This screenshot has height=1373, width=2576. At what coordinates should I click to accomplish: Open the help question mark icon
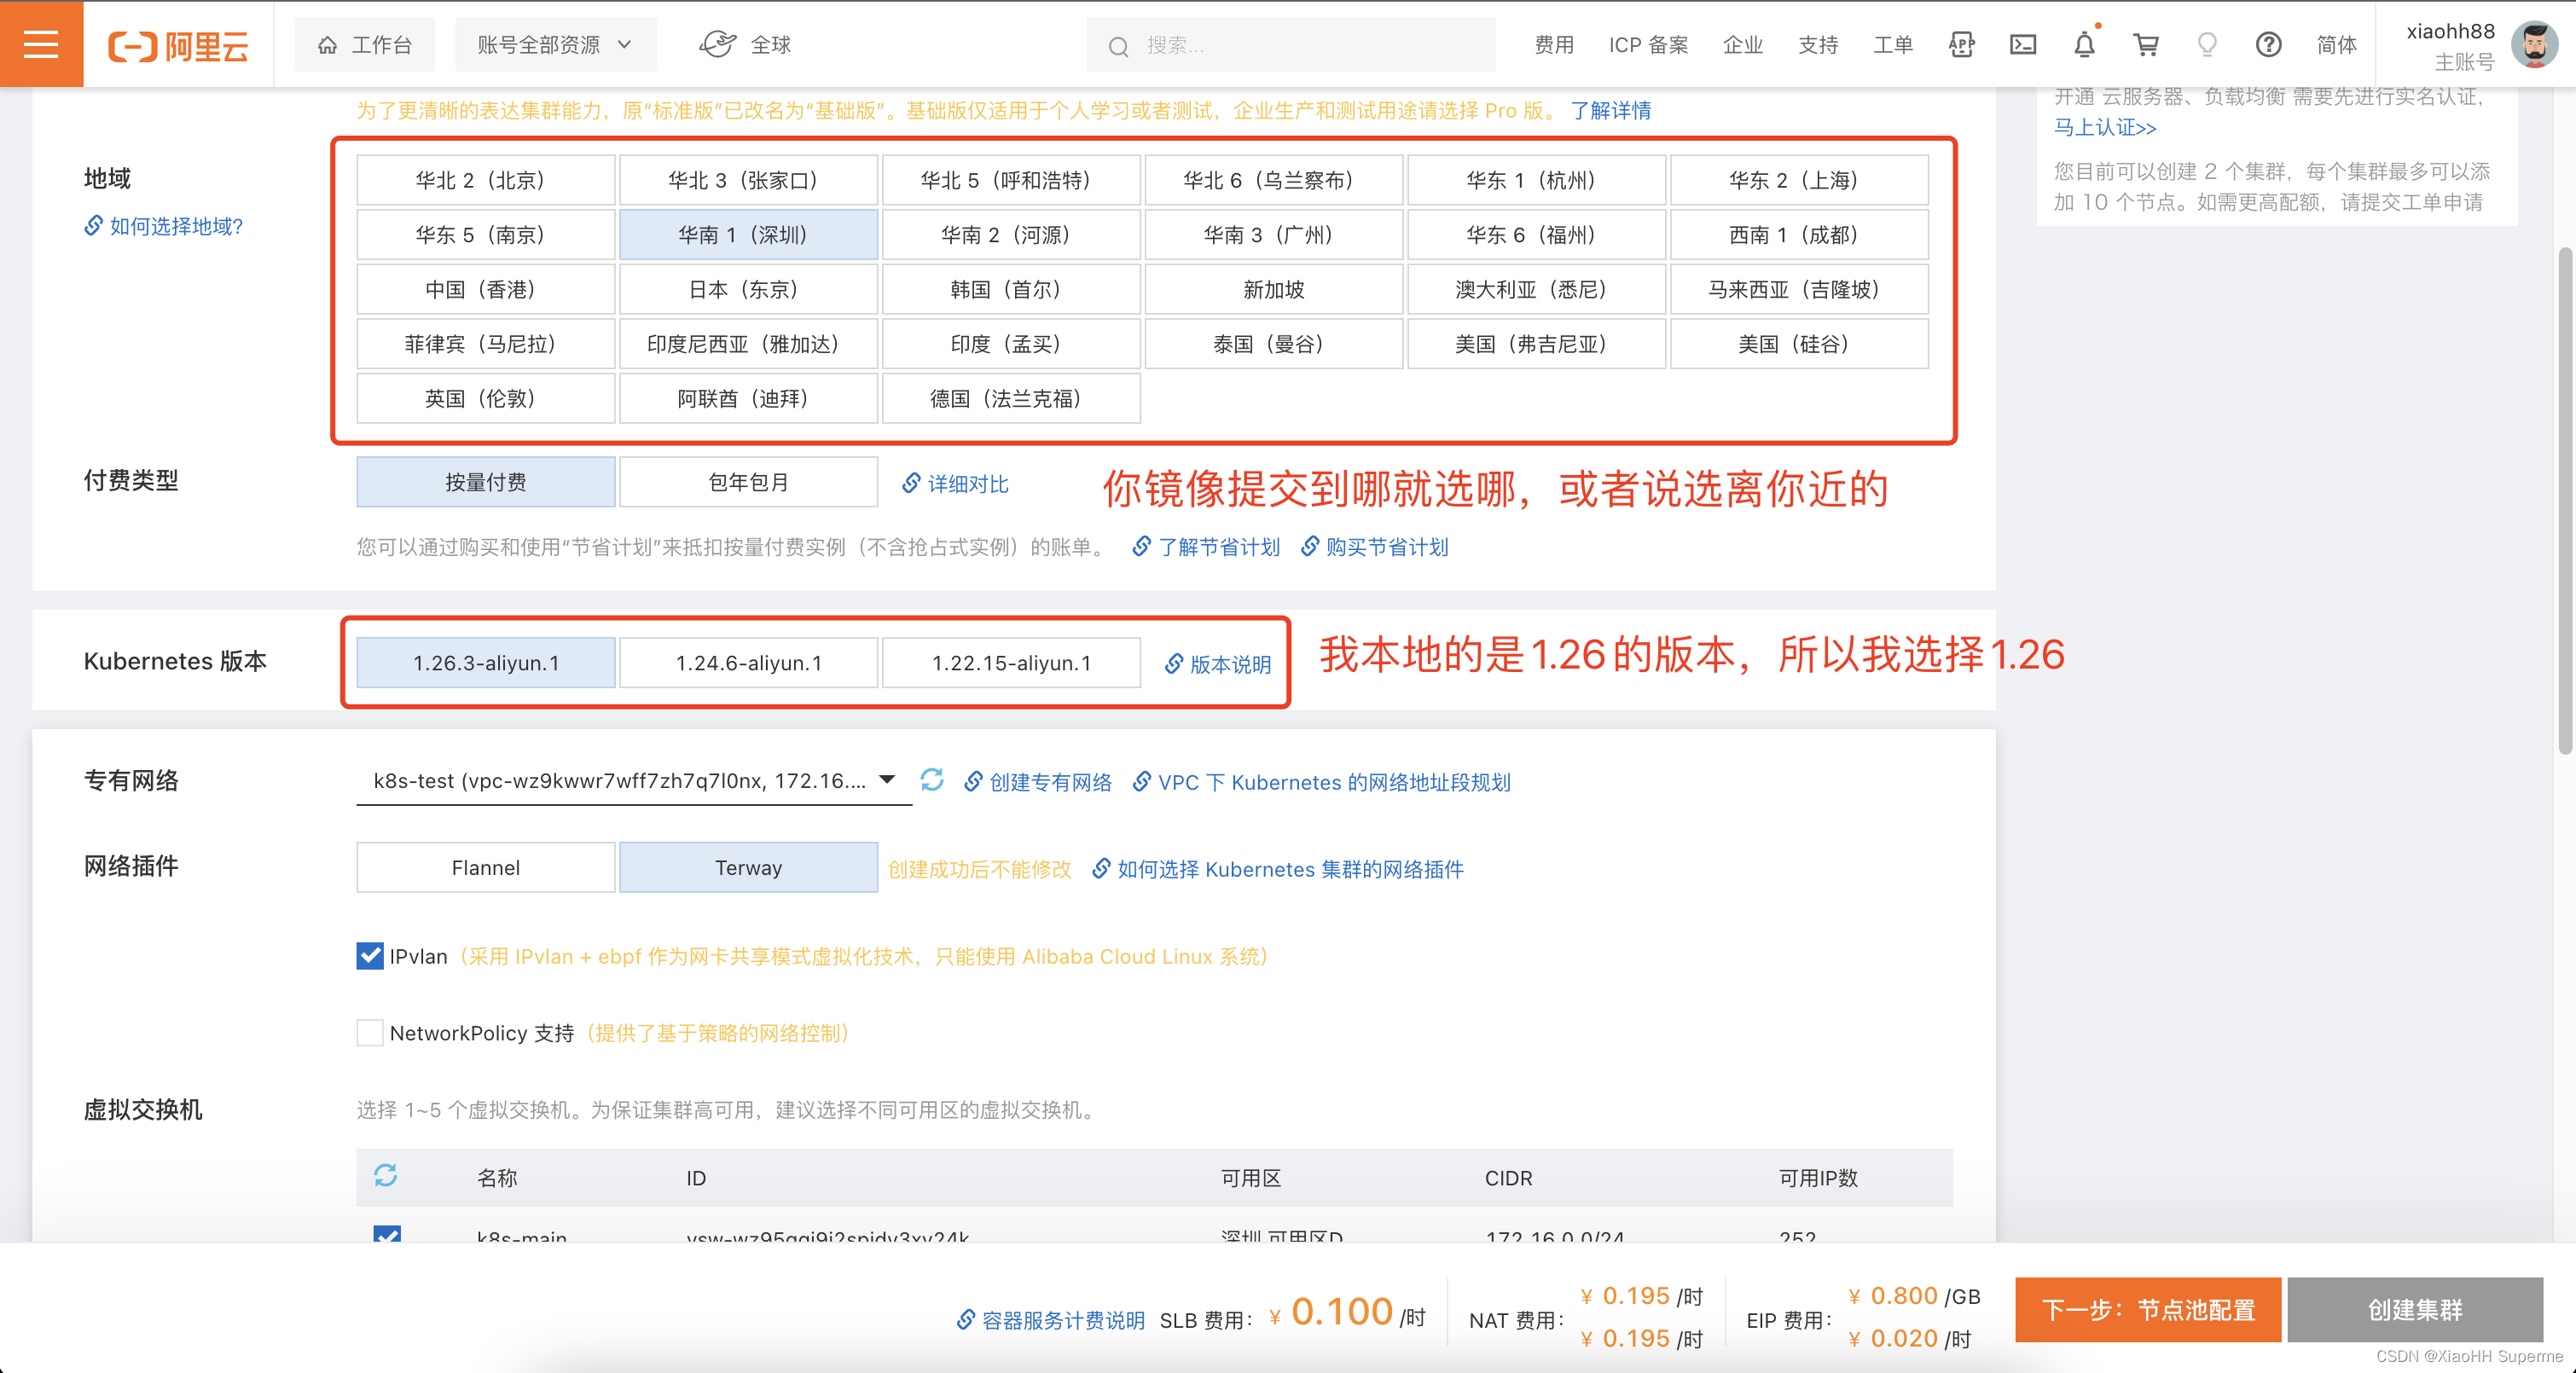[2268, 45]
